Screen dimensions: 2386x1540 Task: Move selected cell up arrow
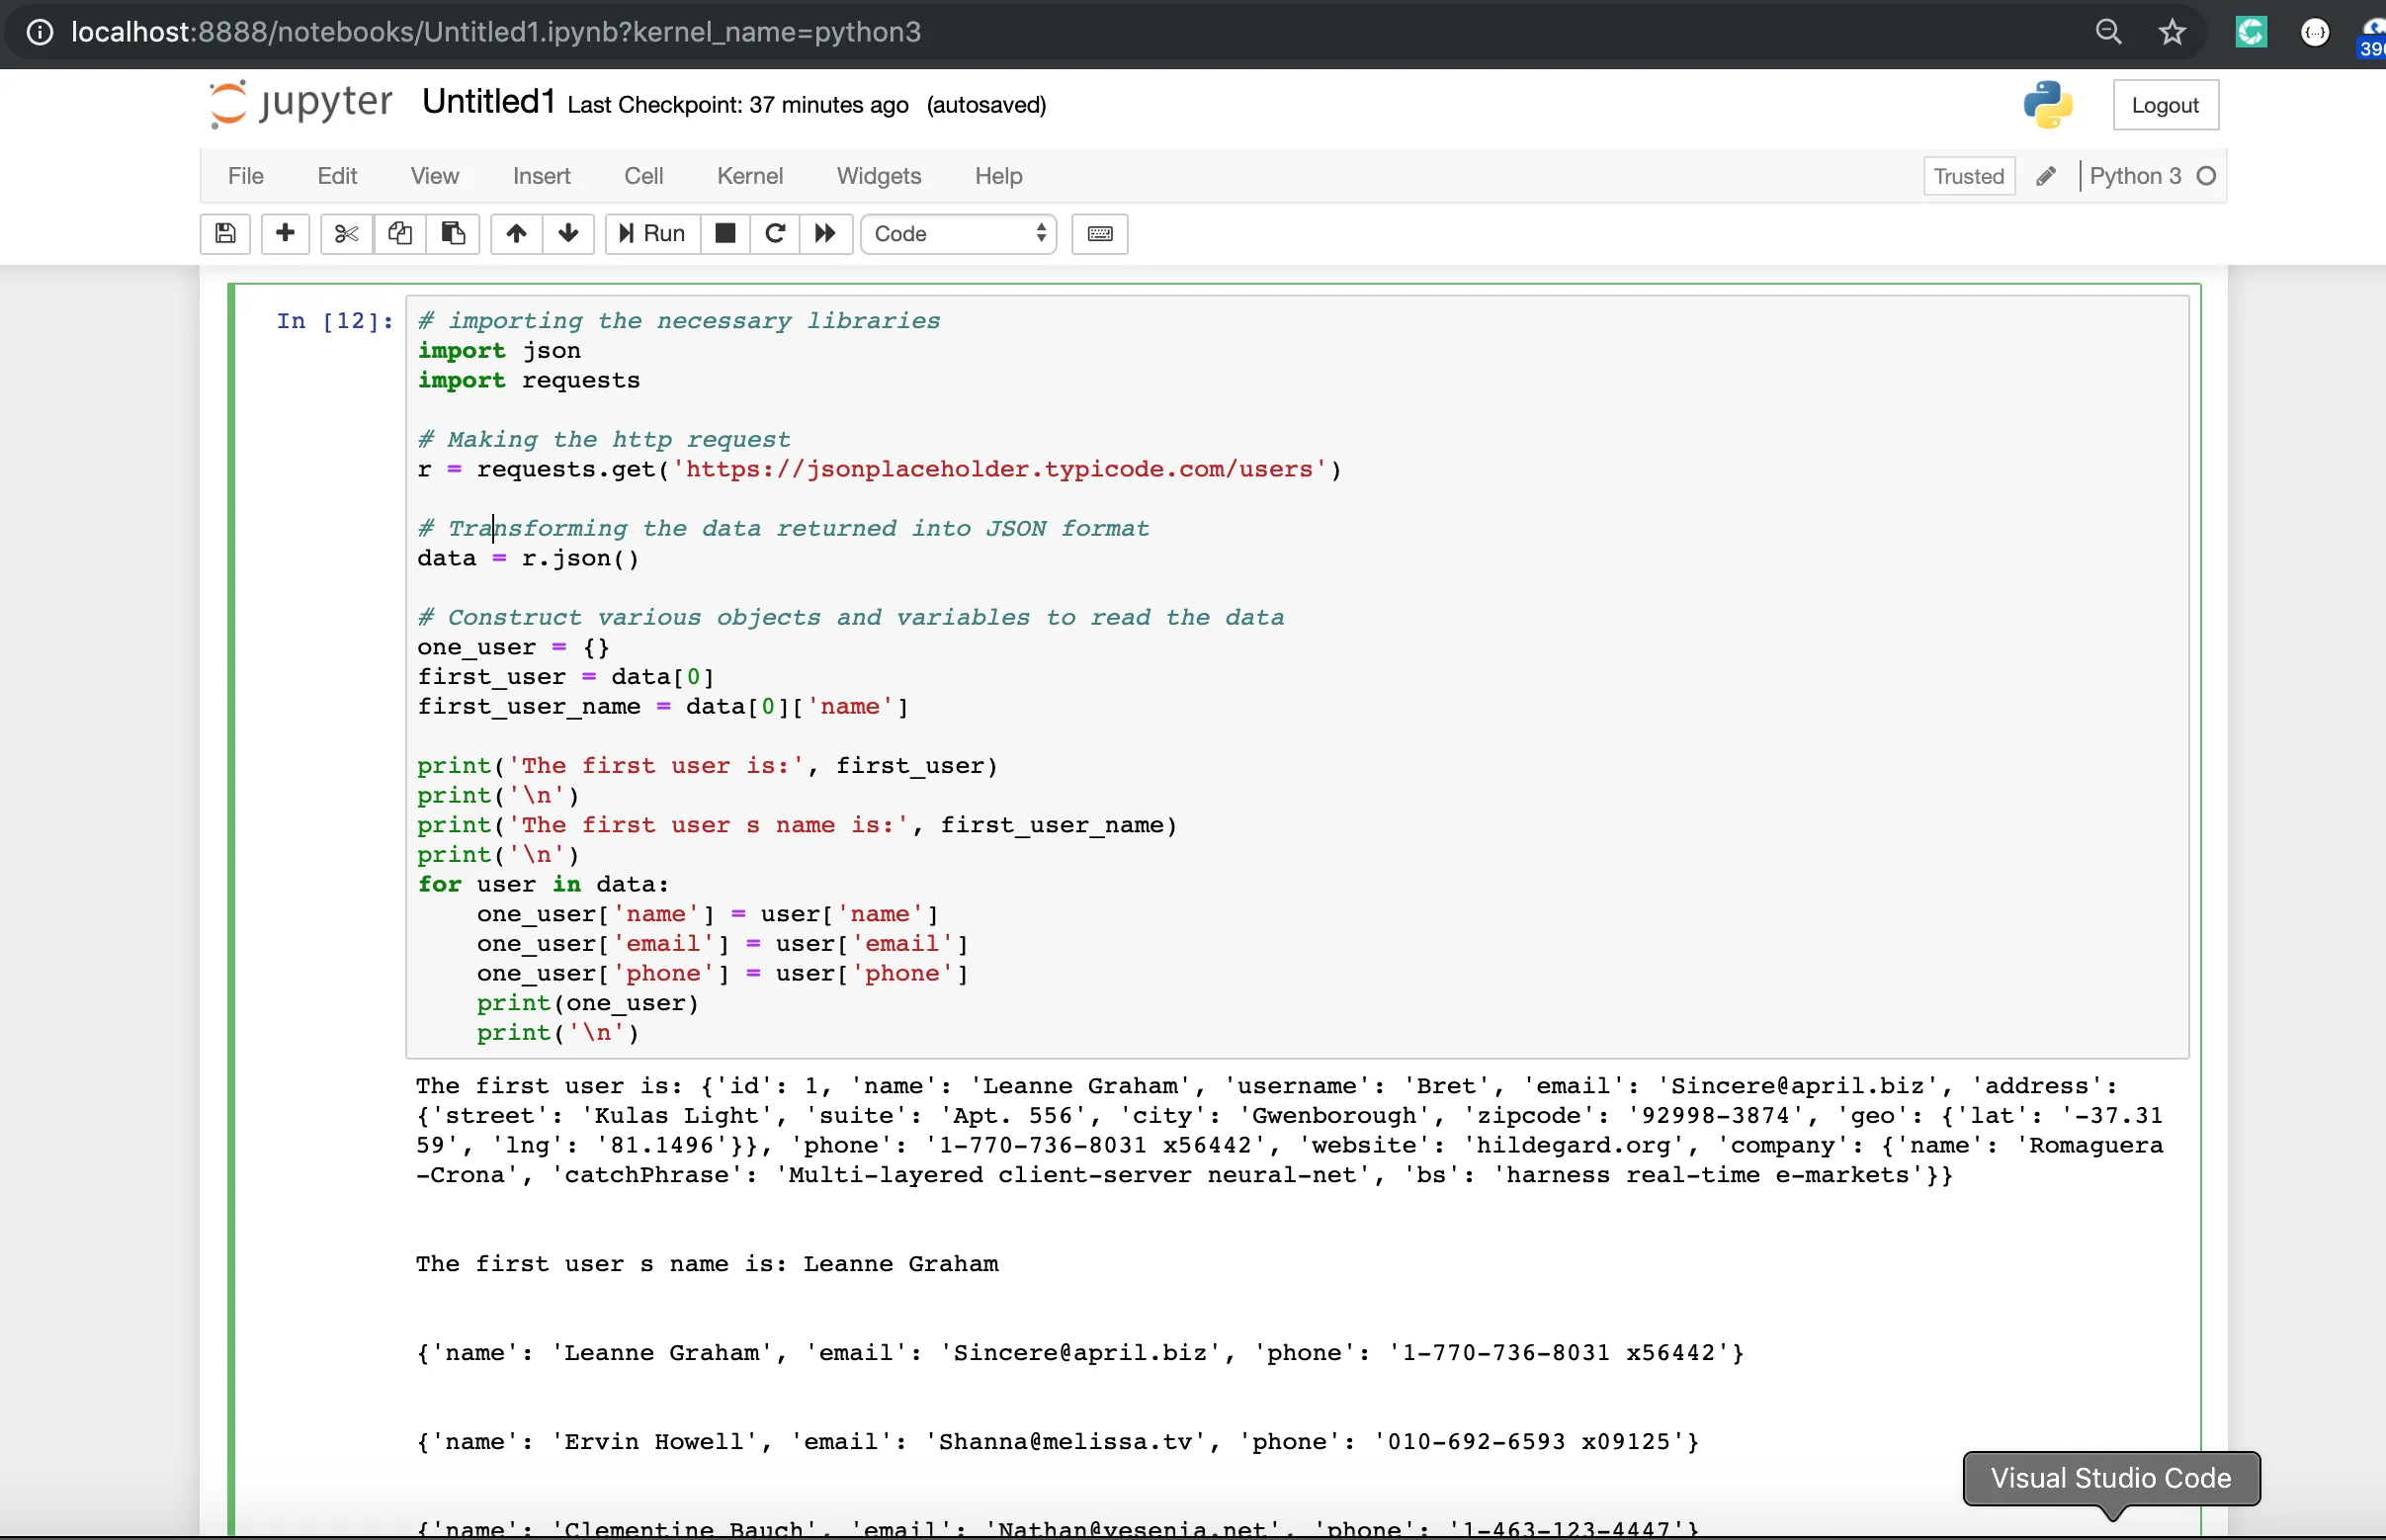(516, 233)
